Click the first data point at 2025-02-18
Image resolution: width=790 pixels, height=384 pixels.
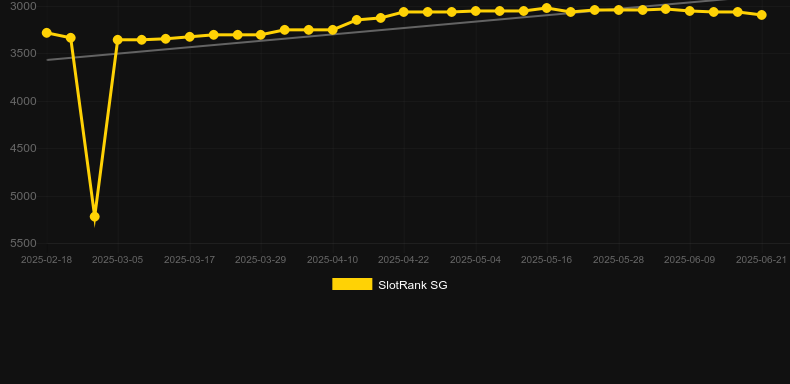click(x=47, y=33)
